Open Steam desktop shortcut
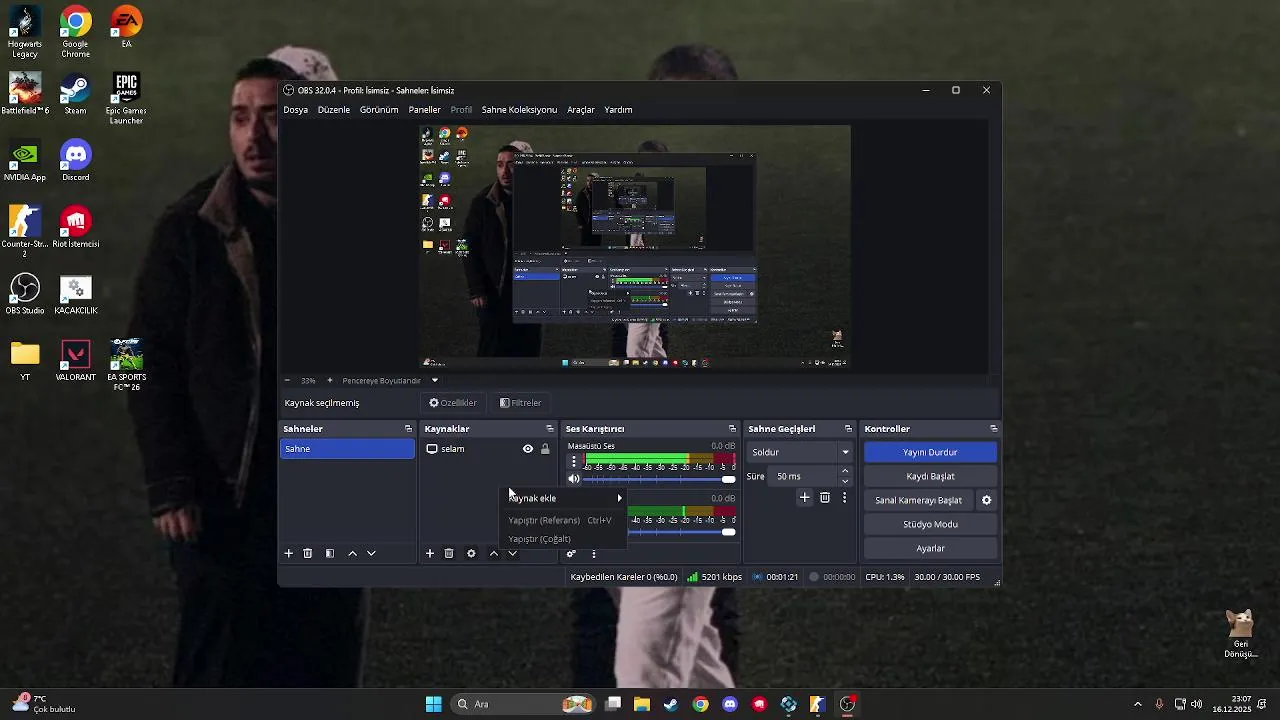 pos(75,95)
